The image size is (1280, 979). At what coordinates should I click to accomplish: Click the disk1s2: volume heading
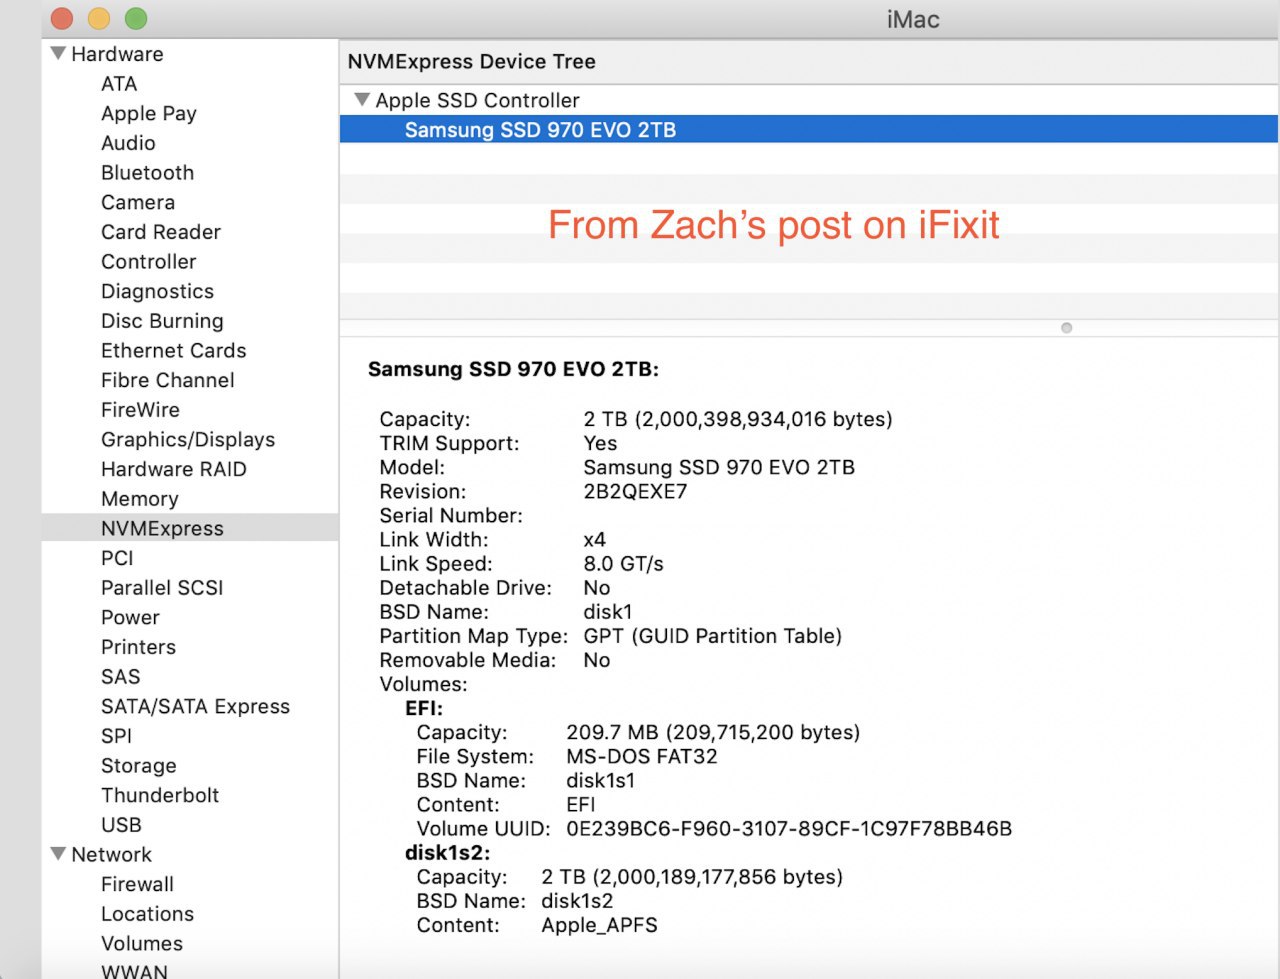click(447, 853)
